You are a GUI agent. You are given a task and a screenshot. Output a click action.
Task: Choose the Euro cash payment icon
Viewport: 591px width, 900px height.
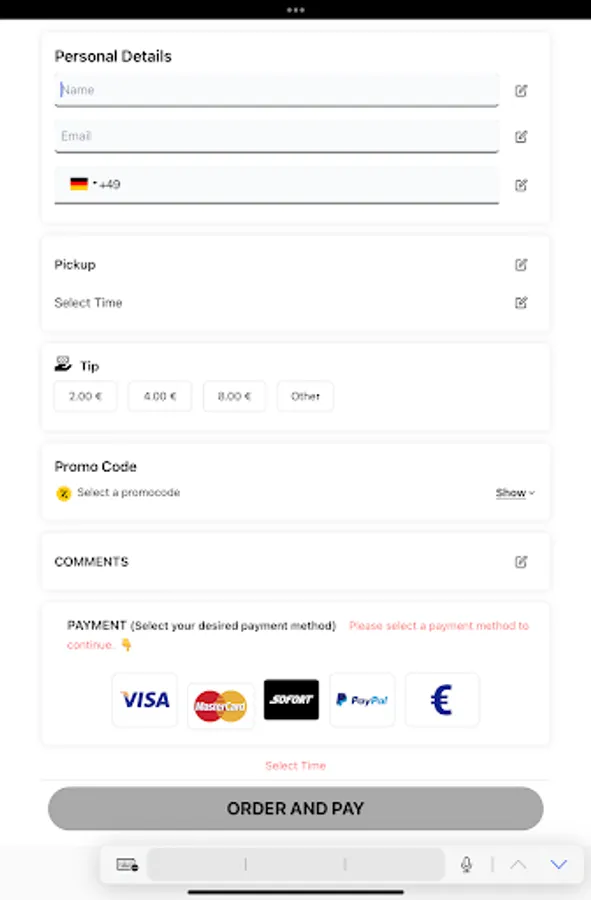click(x=441, y=699)
